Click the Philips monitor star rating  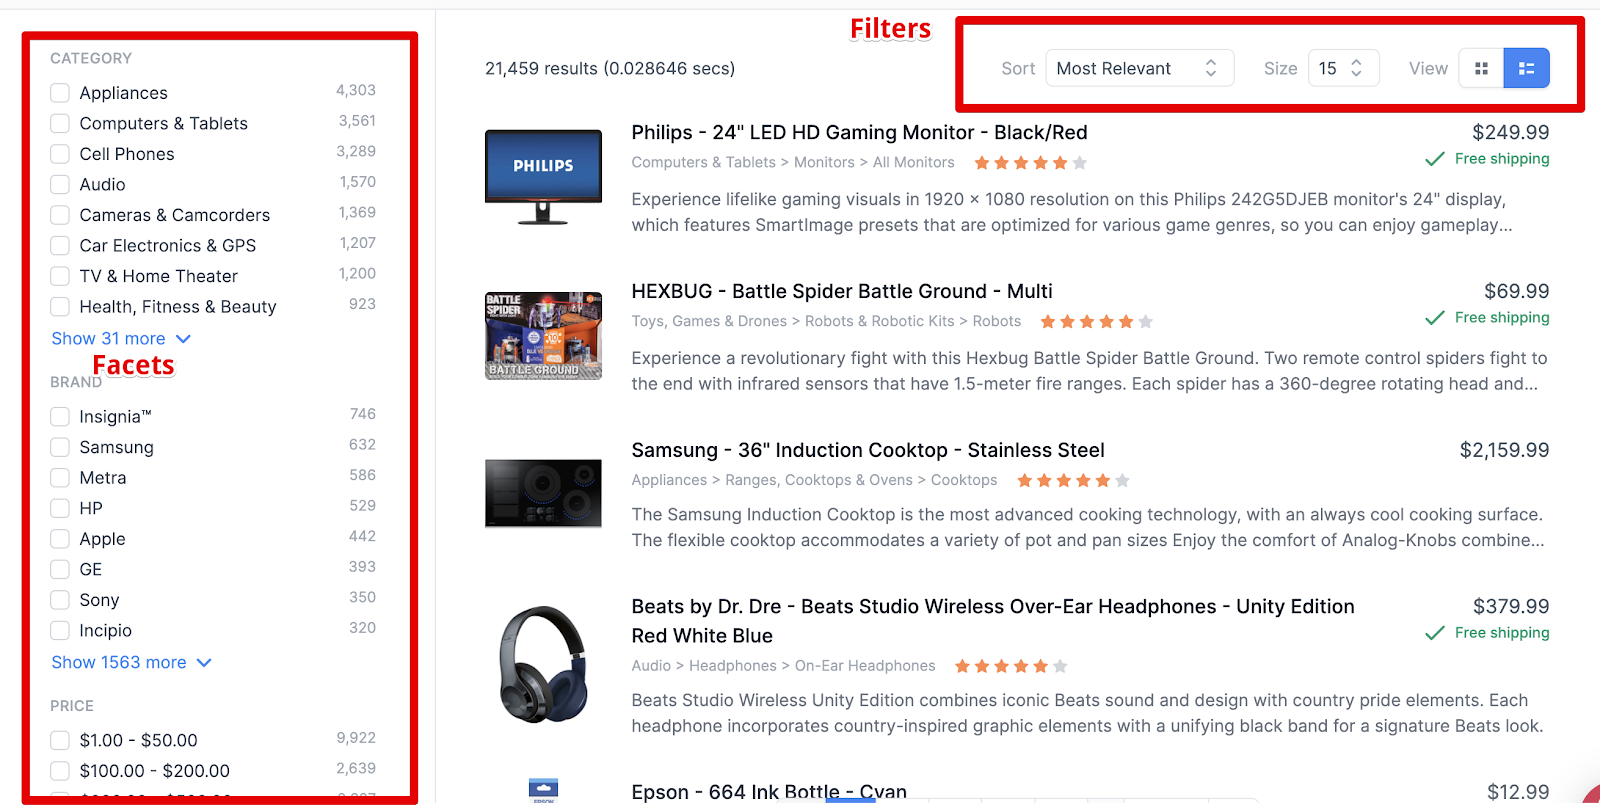(1030, 163)
